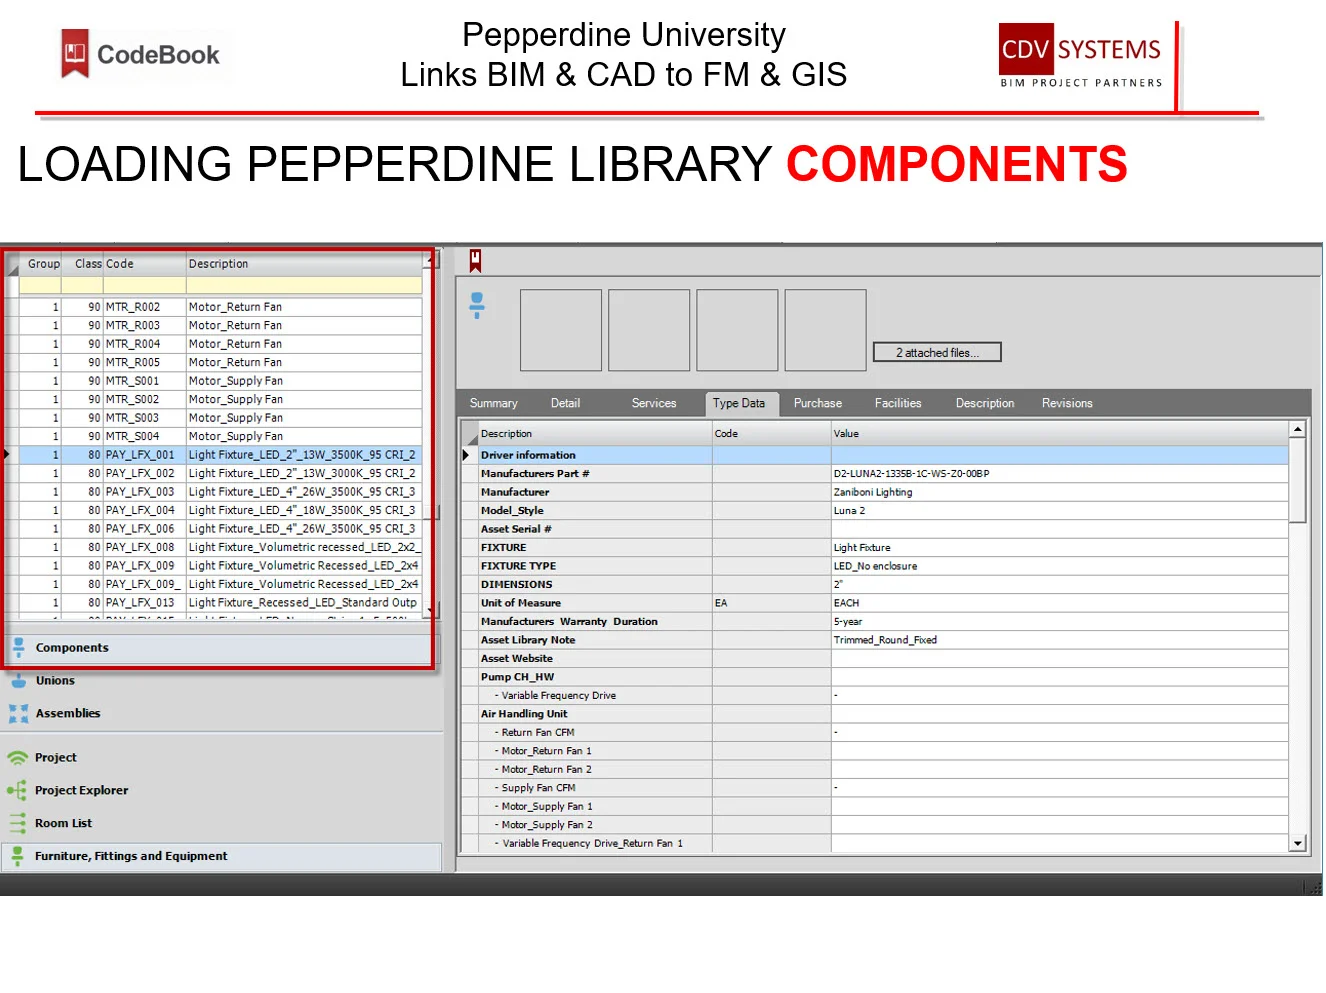The height and width of the screenshot is (993, 1326).
Task: Select row MTR_R002 Motor_Return Fan
Action: pos(220,307)
